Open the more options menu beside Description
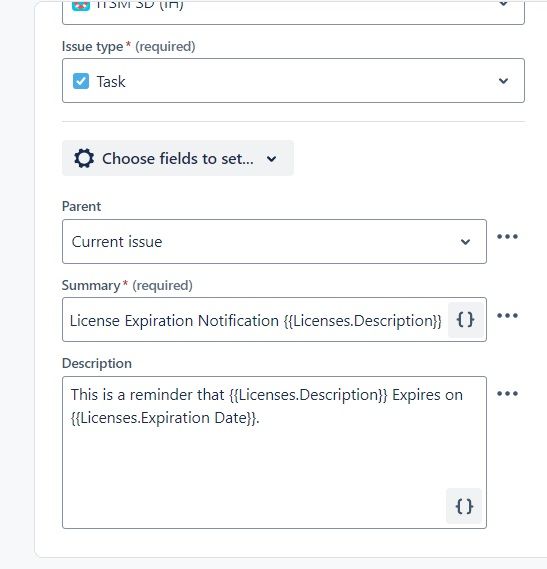 (x=507, y=394)
